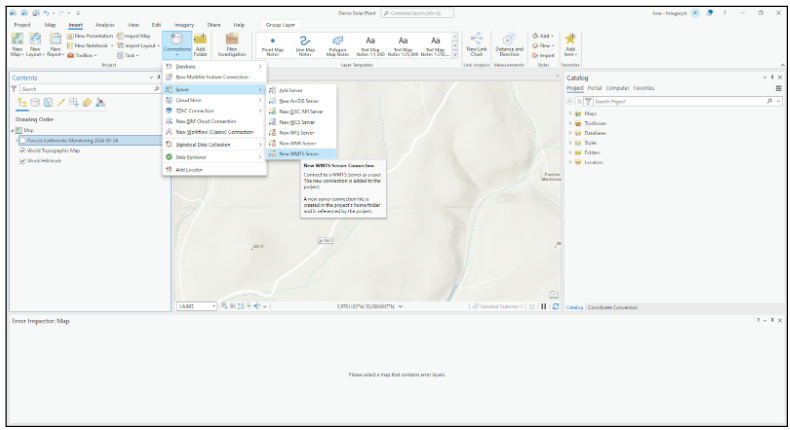Screen dimensions: 790x430
Task: Expand the Databases node in Catalog
Action: pos(570,133)
